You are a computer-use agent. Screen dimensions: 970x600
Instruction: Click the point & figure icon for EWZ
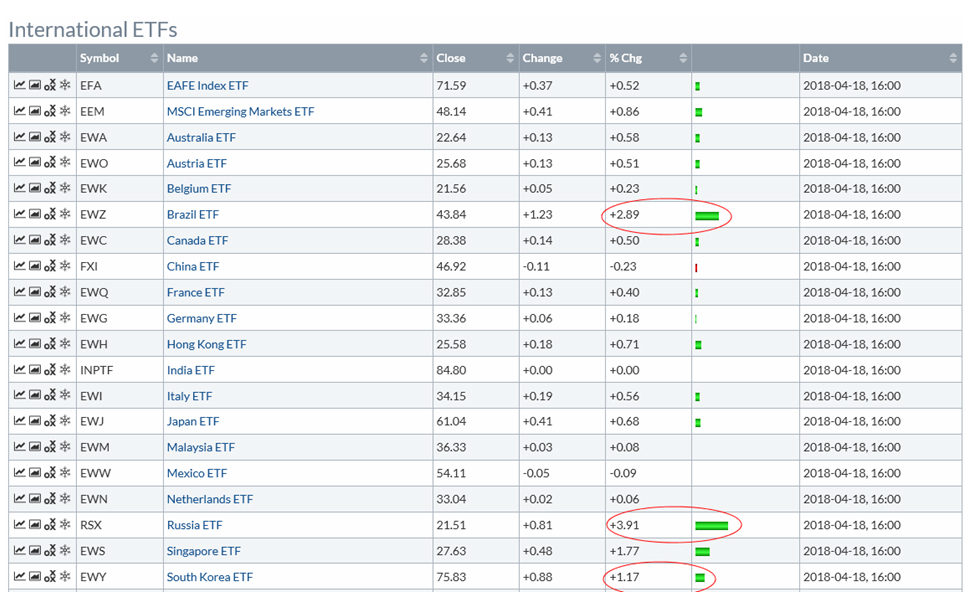coord(50,215)
